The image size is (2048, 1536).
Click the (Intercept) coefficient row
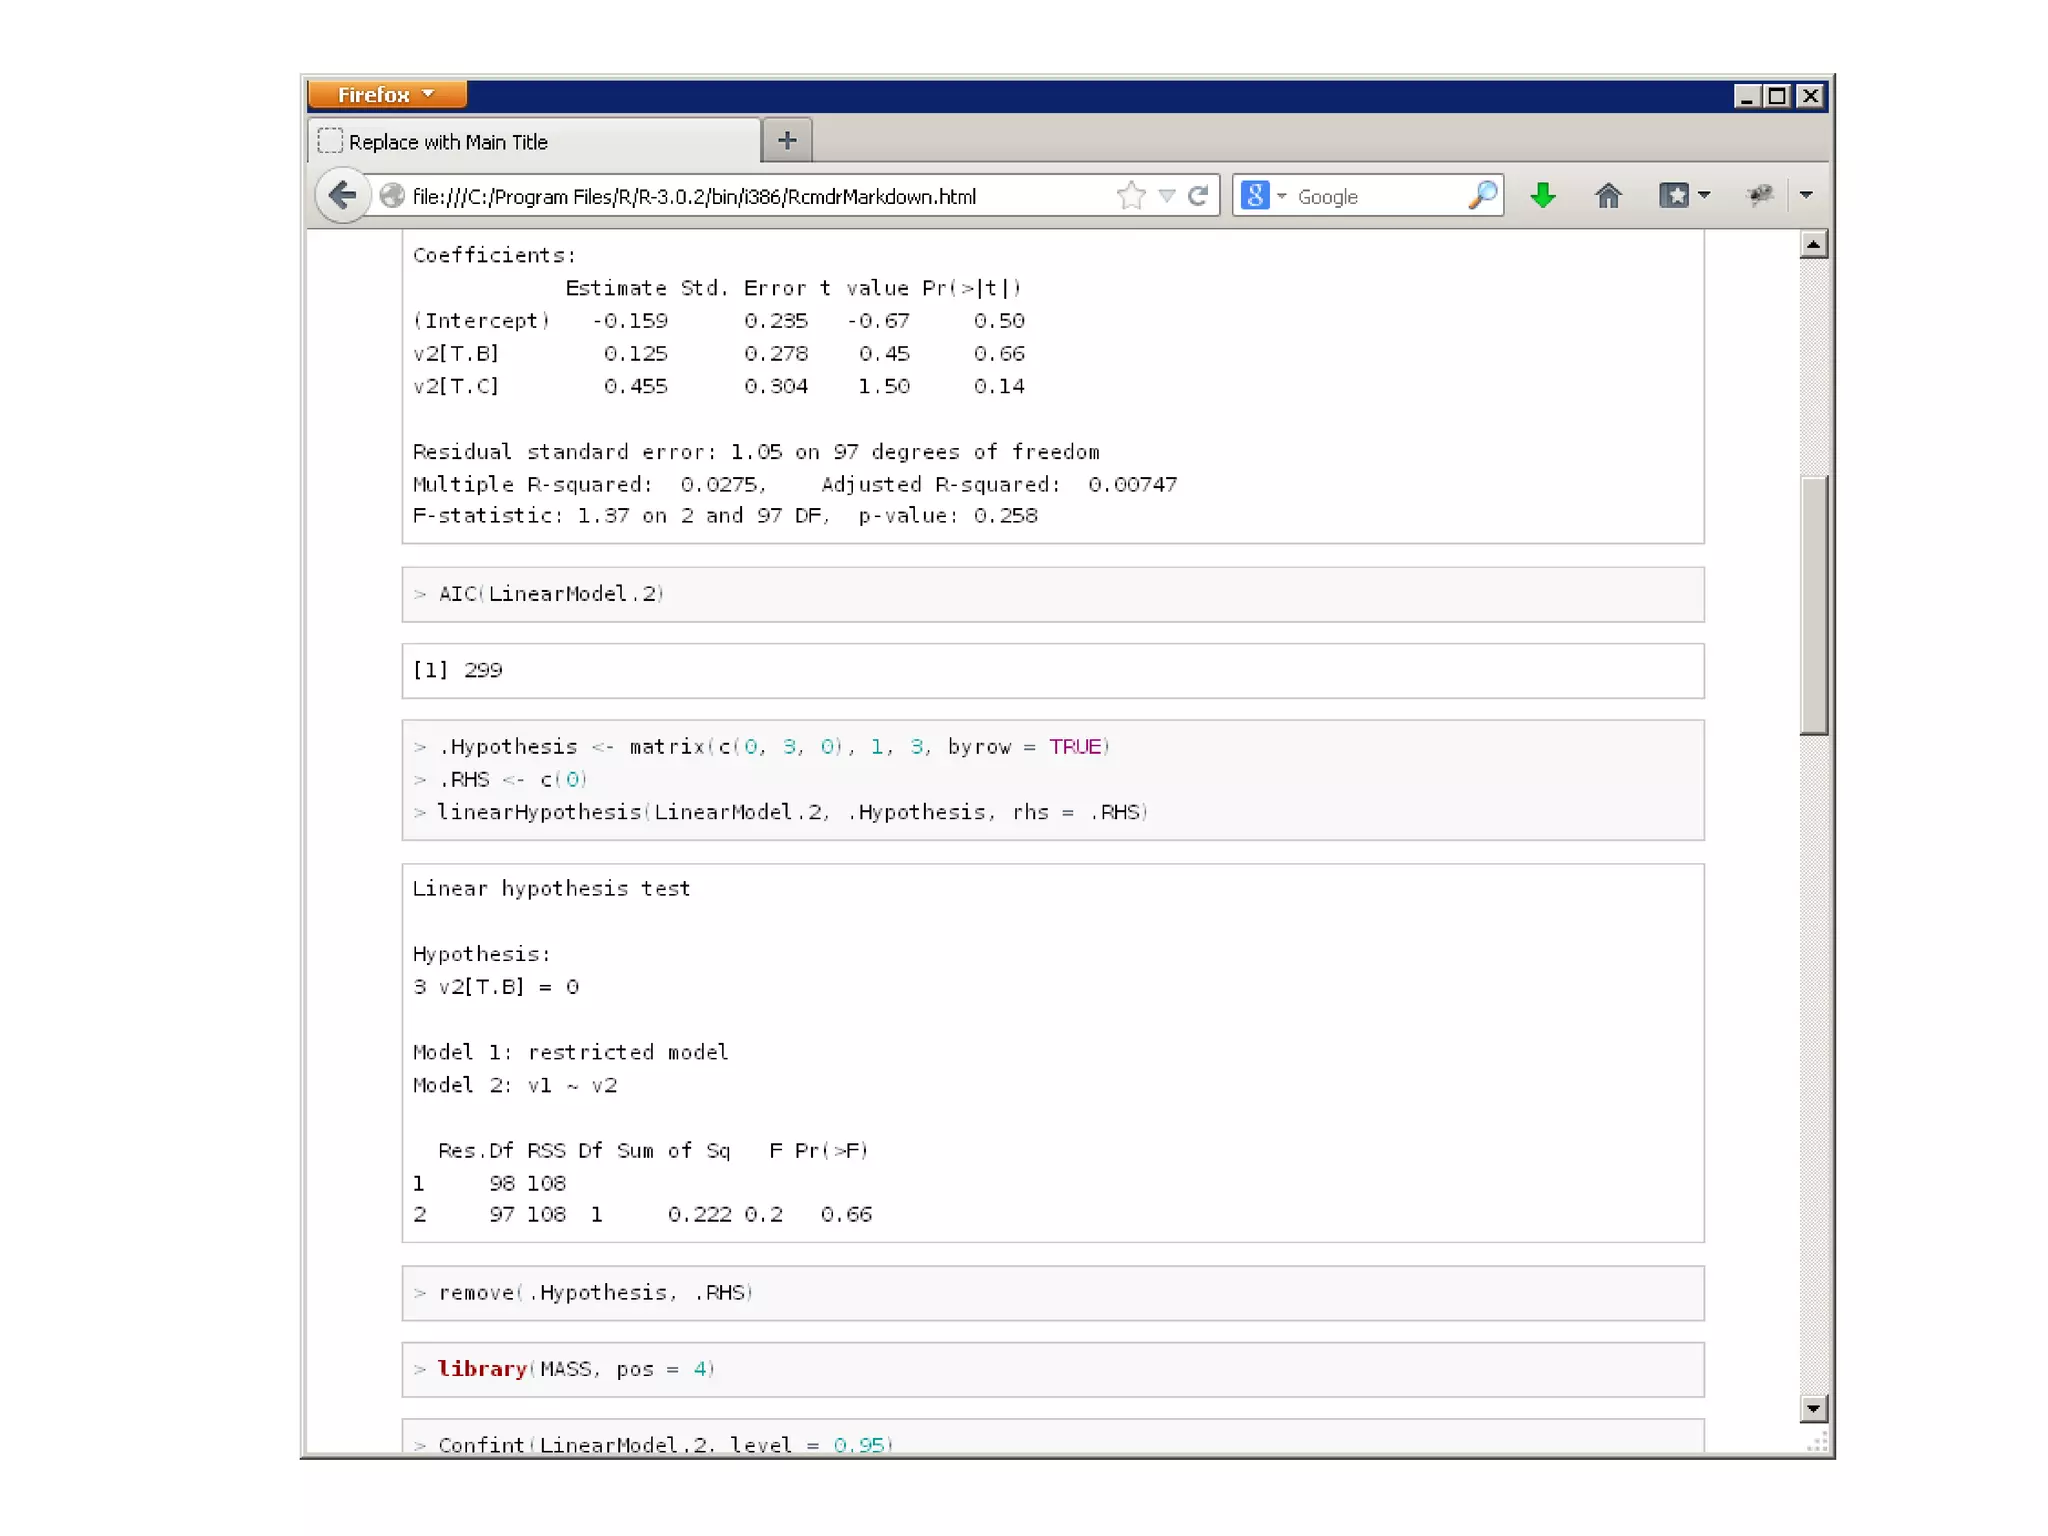coord(718,321)
